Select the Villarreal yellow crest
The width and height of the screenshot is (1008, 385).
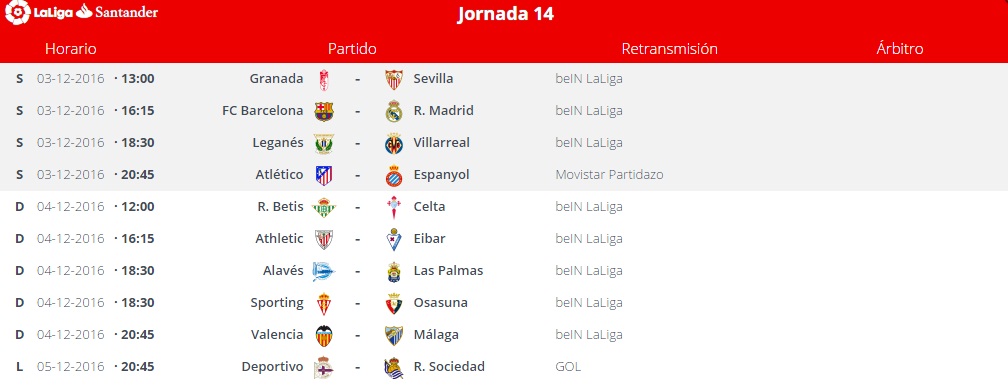(394, 143)
